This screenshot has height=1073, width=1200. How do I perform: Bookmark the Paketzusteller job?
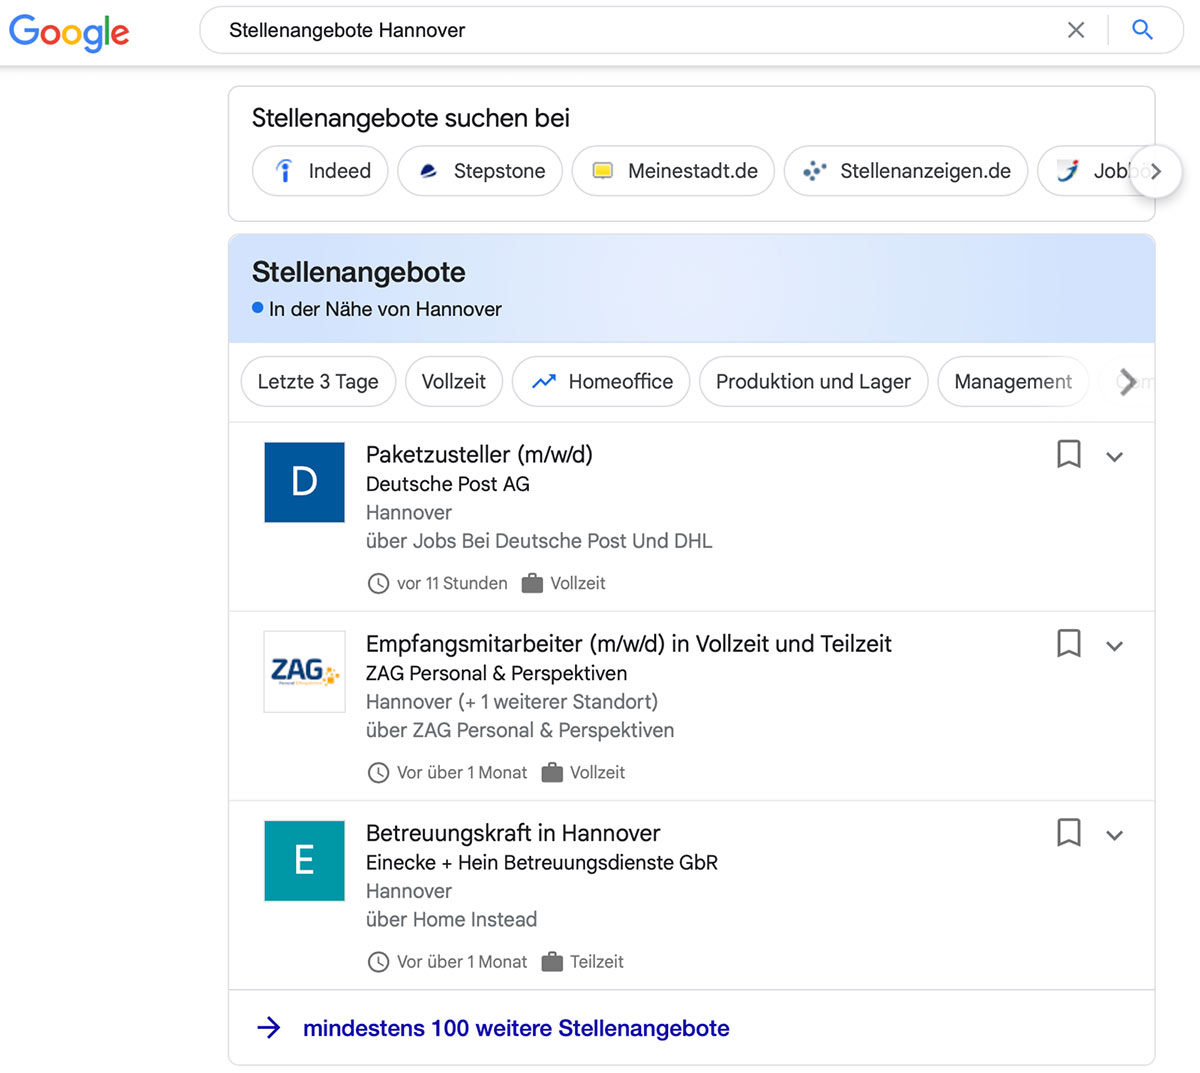[1069, 454]
